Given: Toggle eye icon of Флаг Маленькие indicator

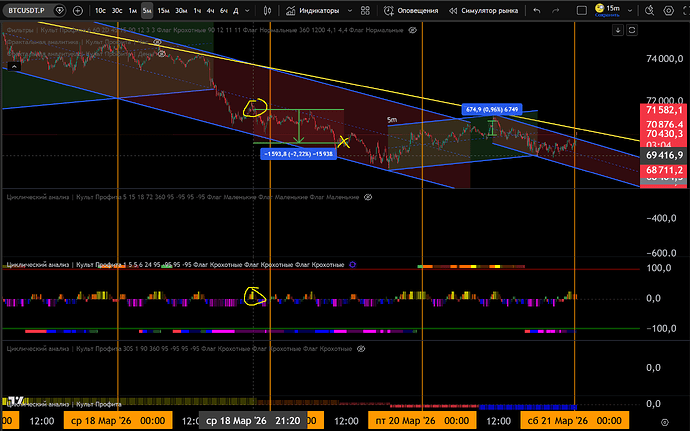Looking at the screenshot, I should point(367,197).
